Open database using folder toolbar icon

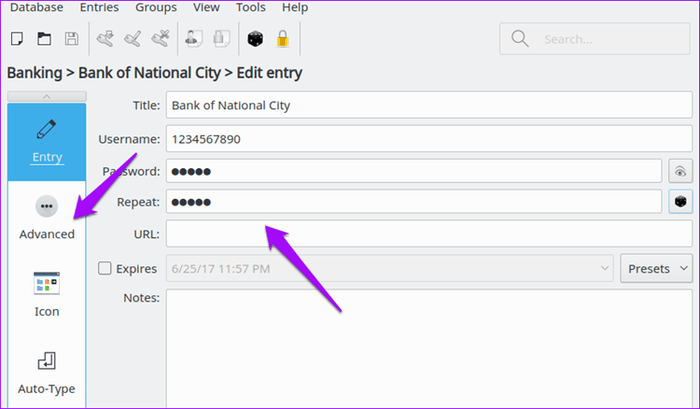coord(44,39)
